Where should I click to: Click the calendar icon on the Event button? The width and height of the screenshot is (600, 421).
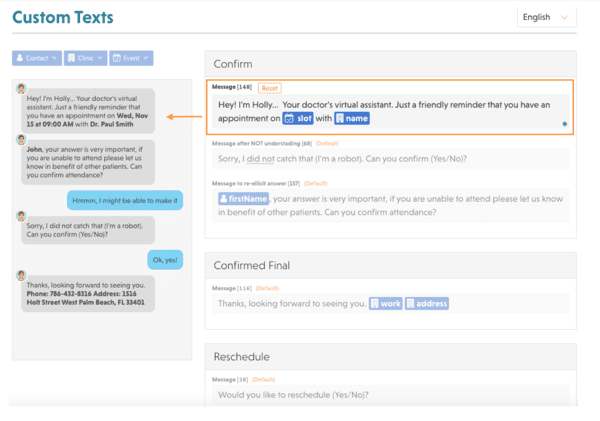(117, 58)
